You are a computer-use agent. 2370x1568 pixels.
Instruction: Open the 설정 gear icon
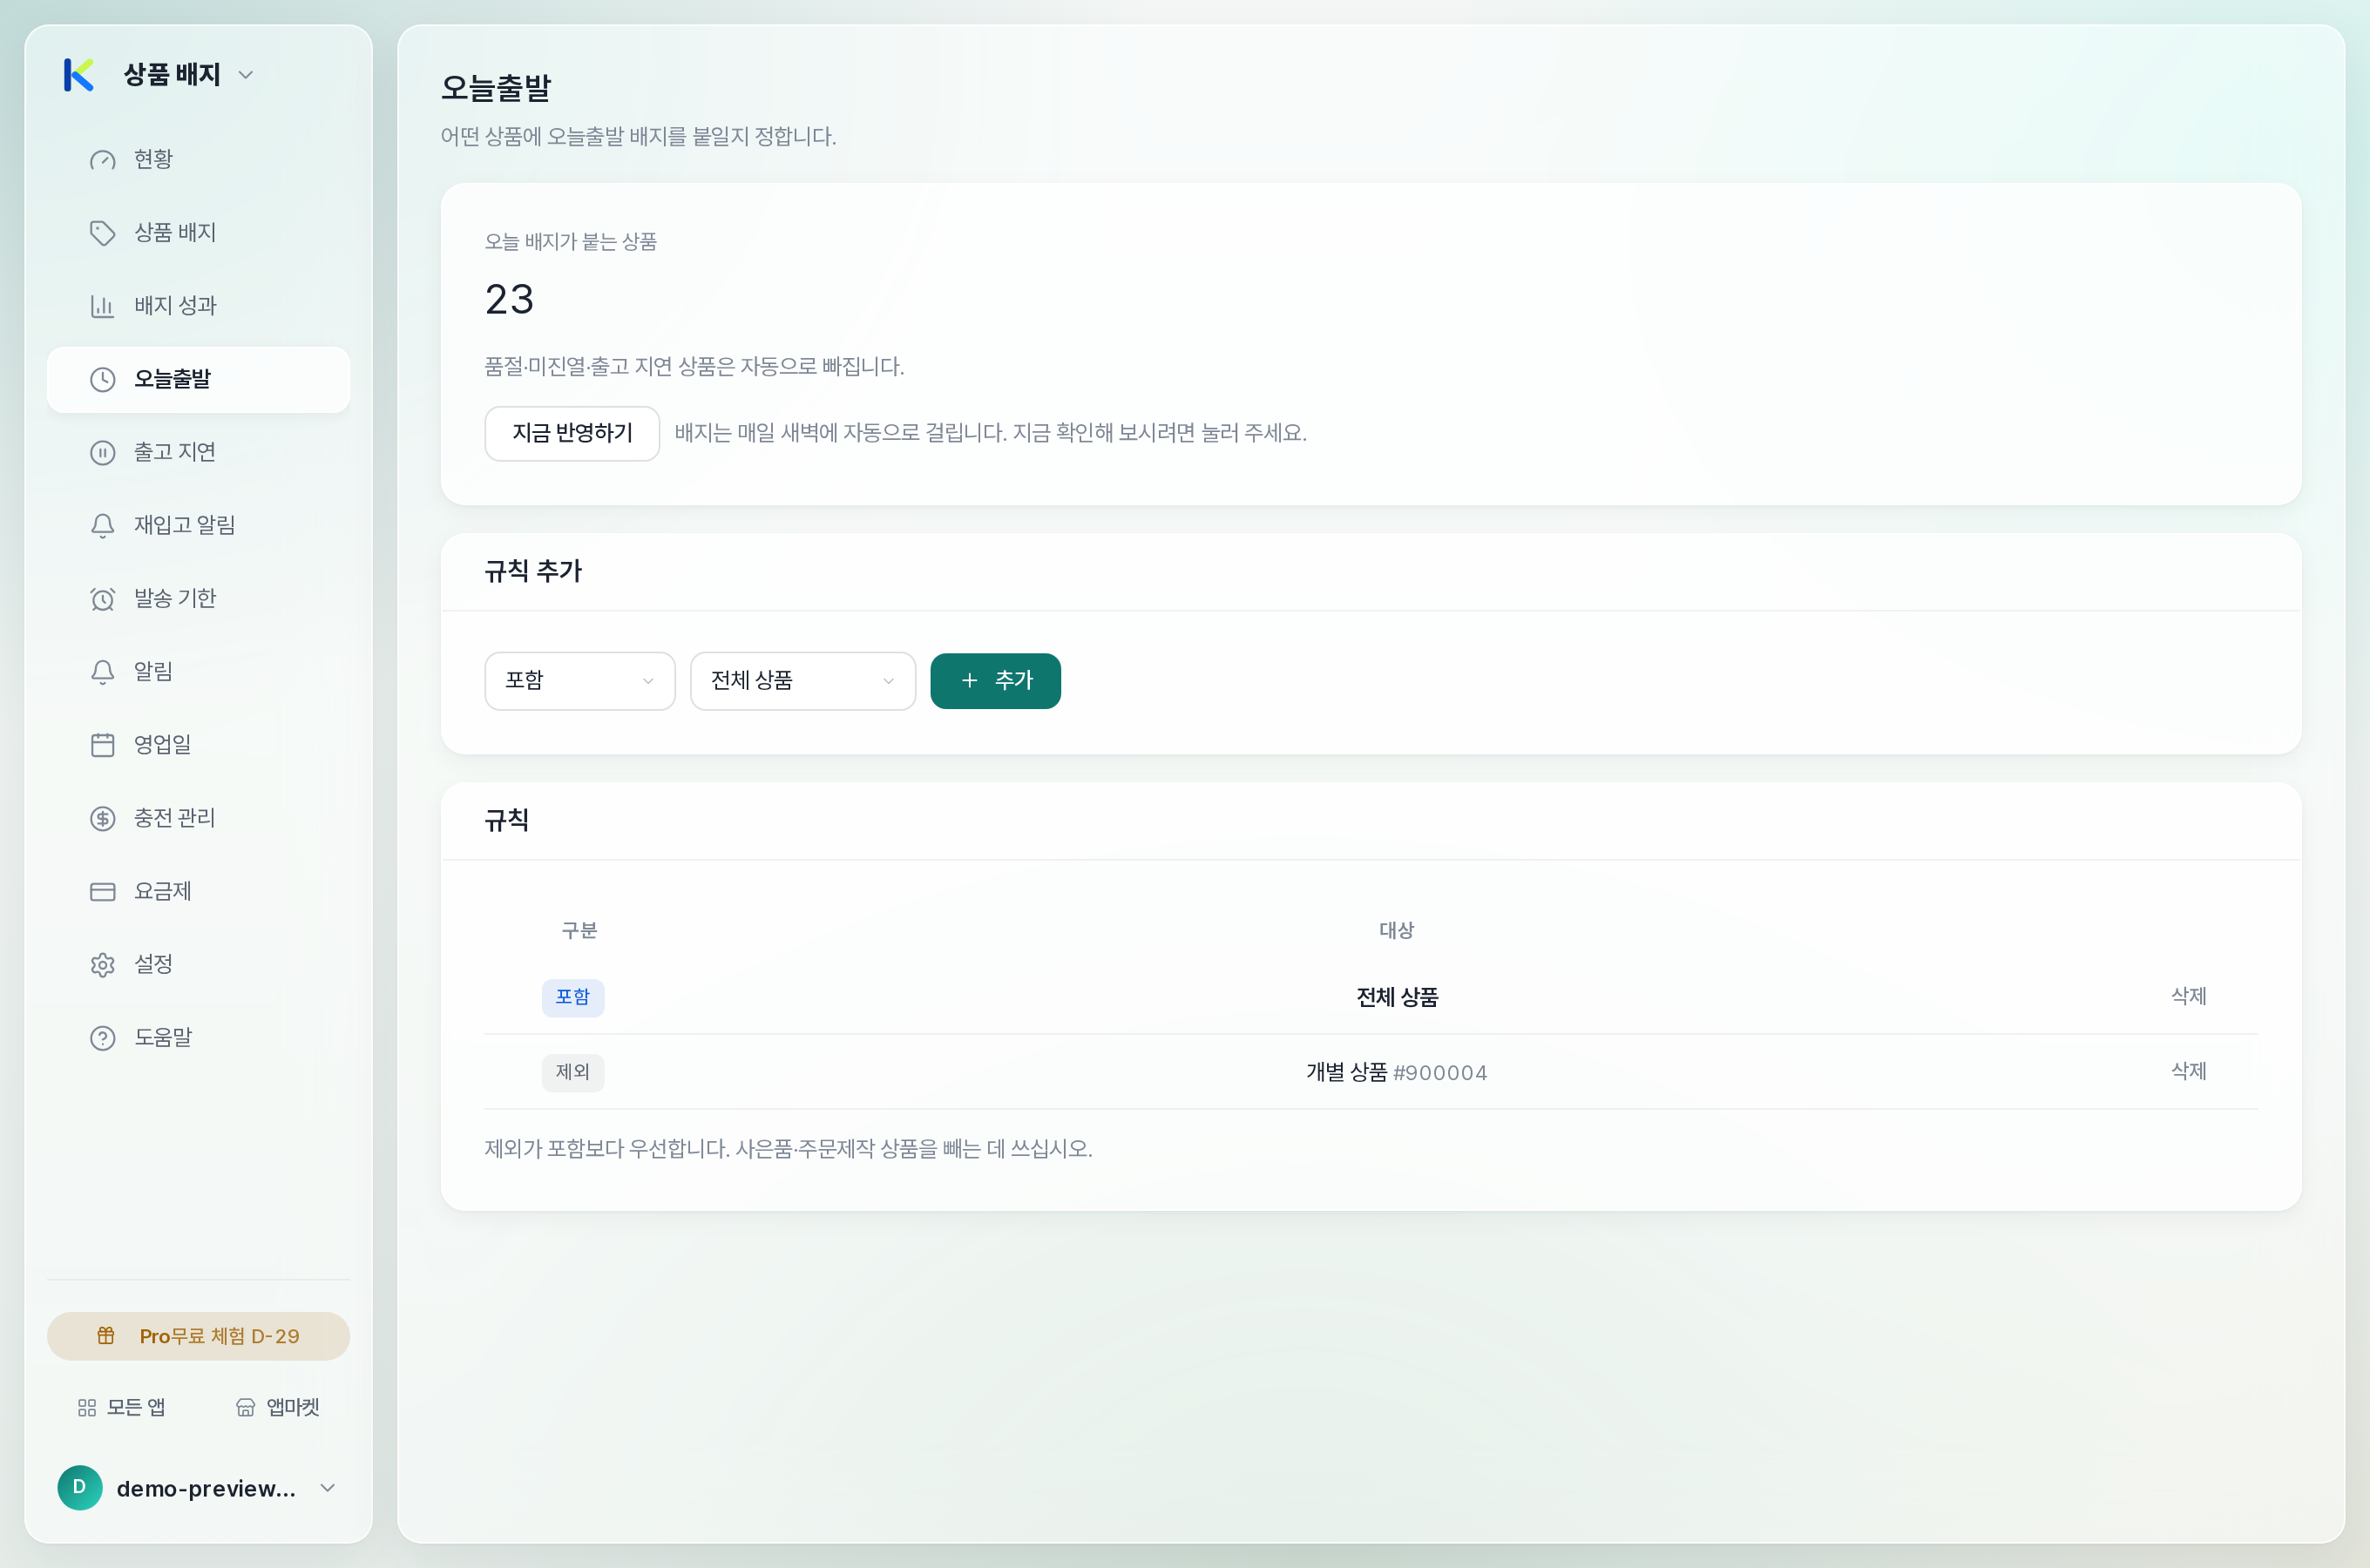click(x=102, y=964)
